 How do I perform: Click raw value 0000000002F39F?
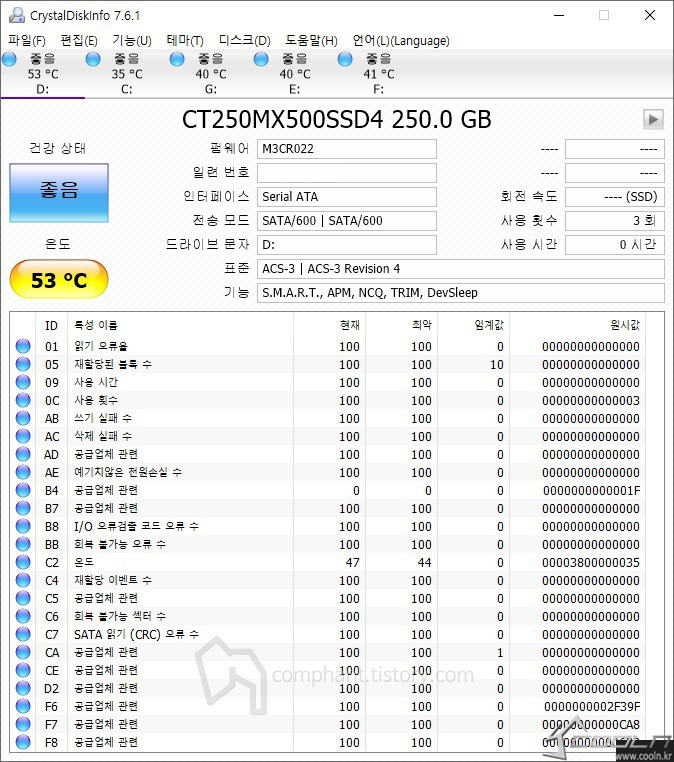pyautogui.click(x=592, y=707)
